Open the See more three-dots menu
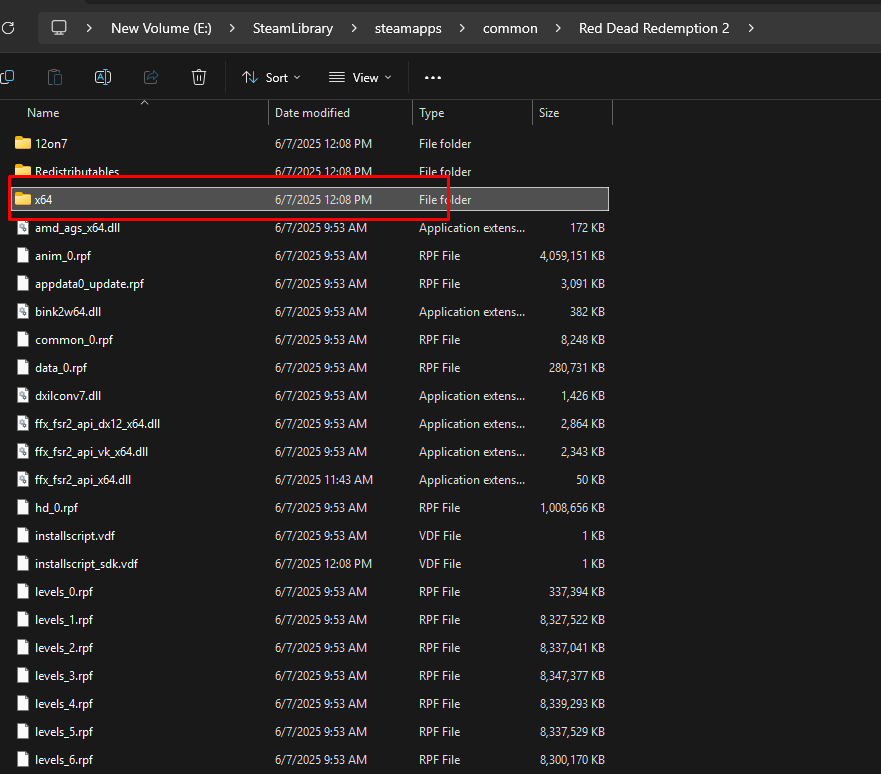The height and width of the screenshot is (774, 881). [433, 78]
